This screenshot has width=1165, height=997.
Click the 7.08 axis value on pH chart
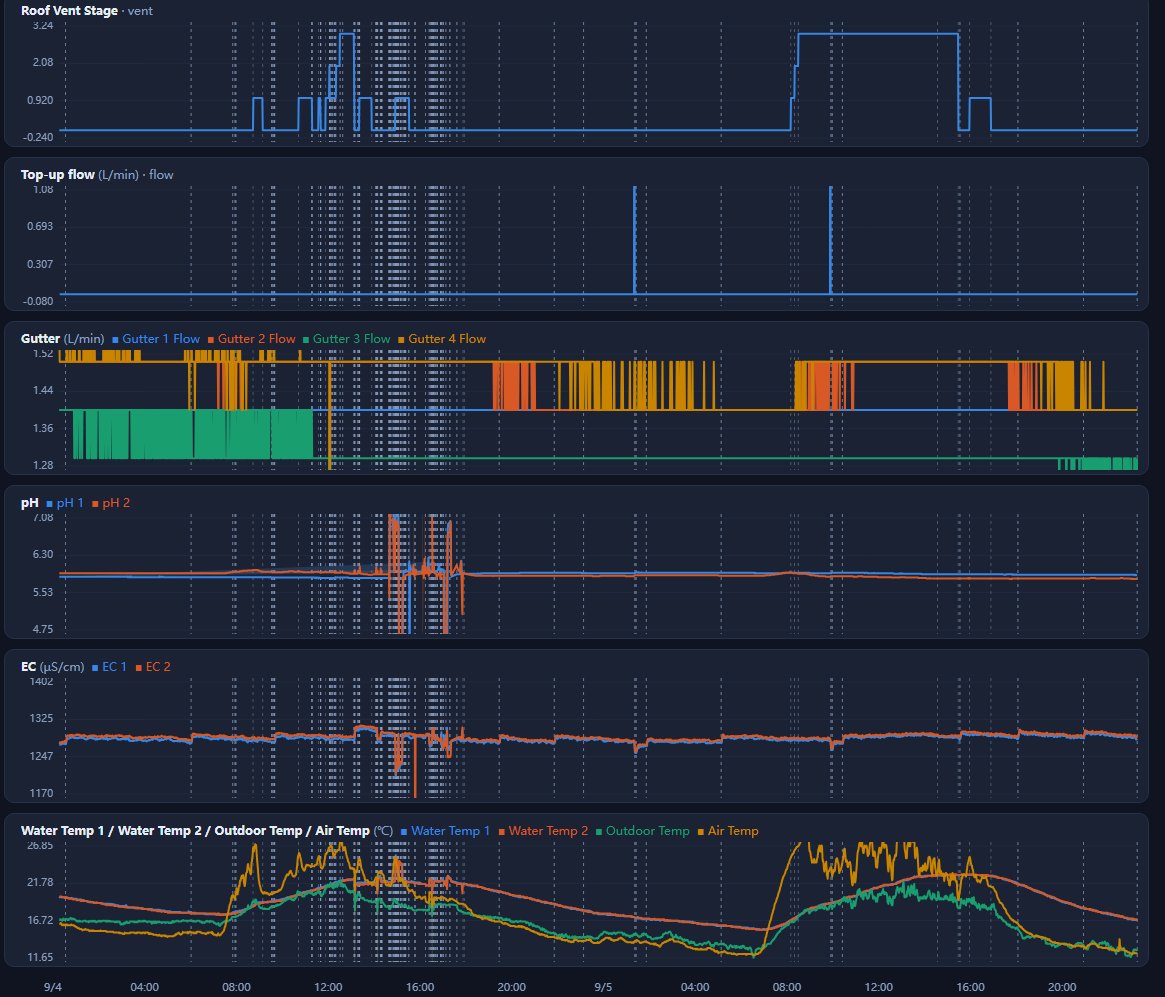coord(43,517)
